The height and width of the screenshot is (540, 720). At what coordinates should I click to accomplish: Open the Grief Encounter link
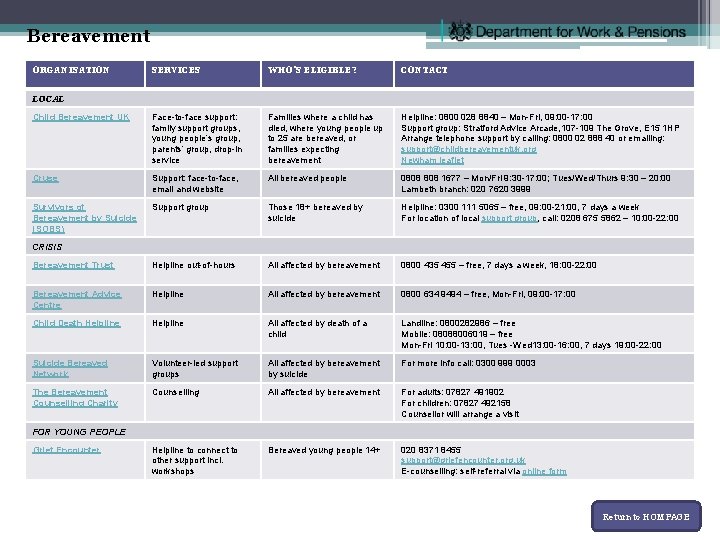pyautogui.click(x=67, y=450)
